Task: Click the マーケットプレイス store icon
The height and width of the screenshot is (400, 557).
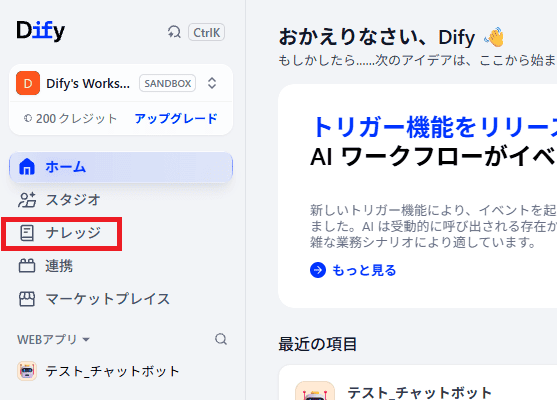Action: [x=27, y=299]
